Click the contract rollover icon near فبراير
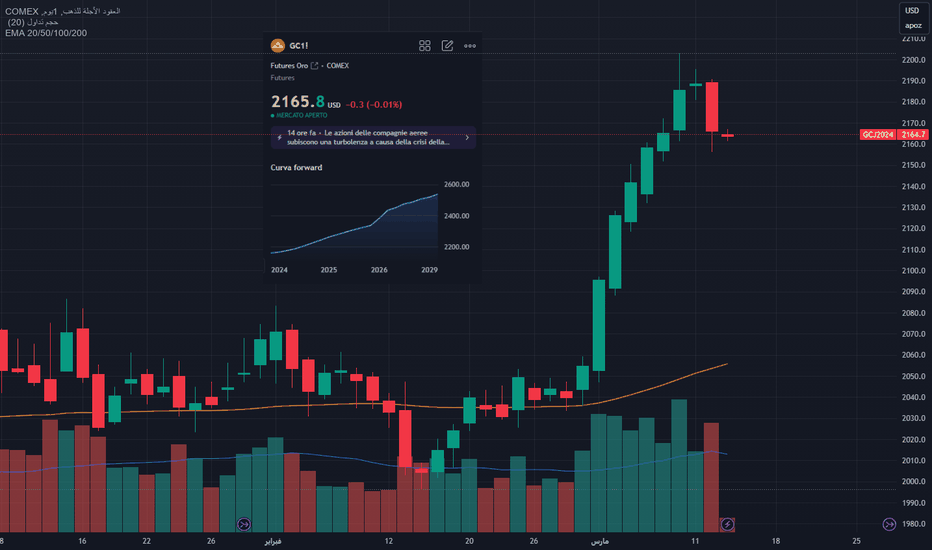This screenshot has height=550, width=932. (x=244, y=524)
